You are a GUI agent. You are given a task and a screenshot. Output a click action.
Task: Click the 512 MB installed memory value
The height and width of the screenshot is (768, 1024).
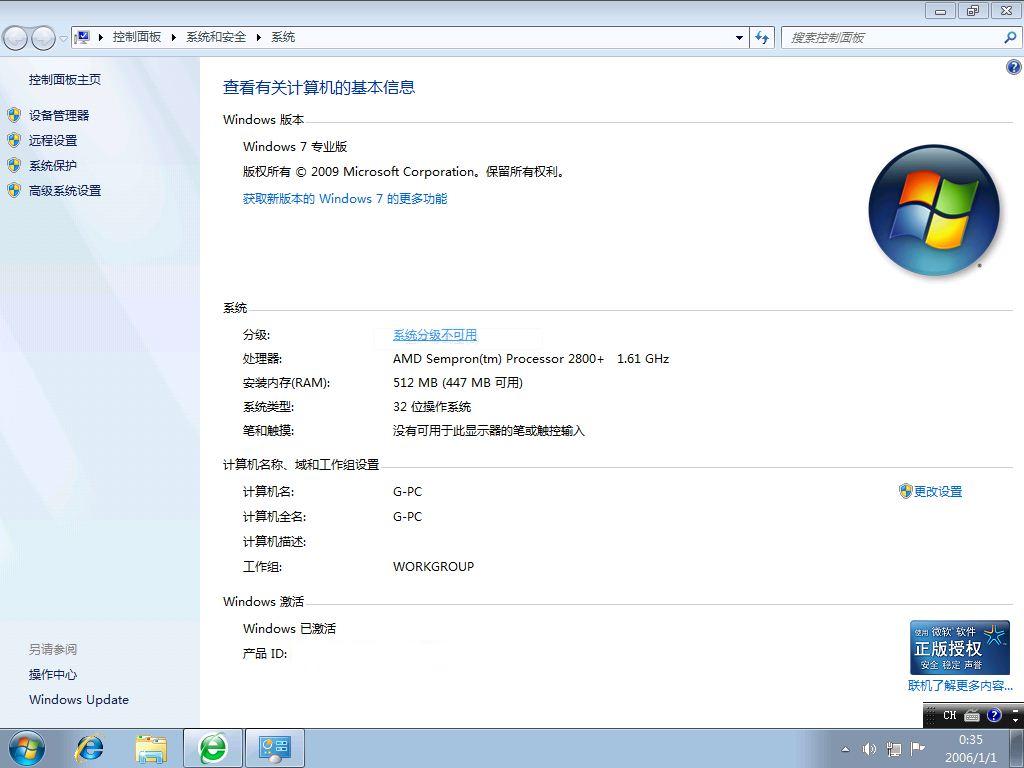point(458,383)
